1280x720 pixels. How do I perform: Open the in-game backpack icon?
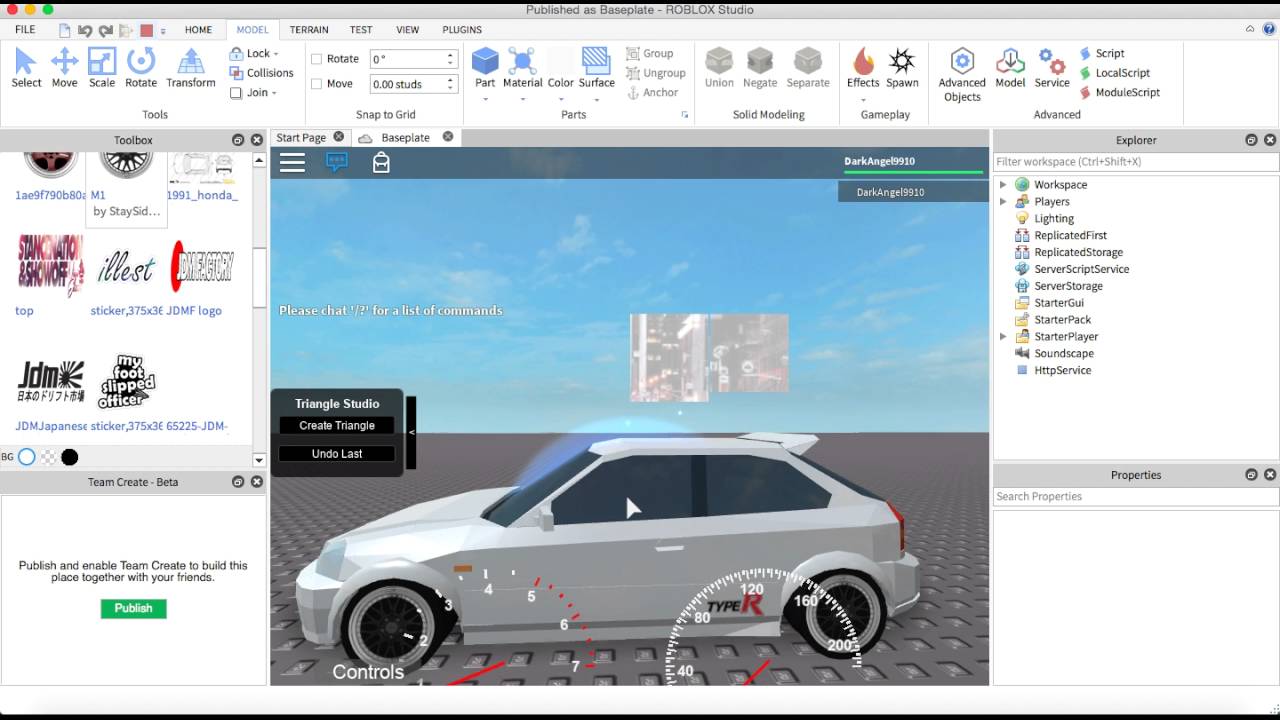pyautogui.click(x=381, y=162)
